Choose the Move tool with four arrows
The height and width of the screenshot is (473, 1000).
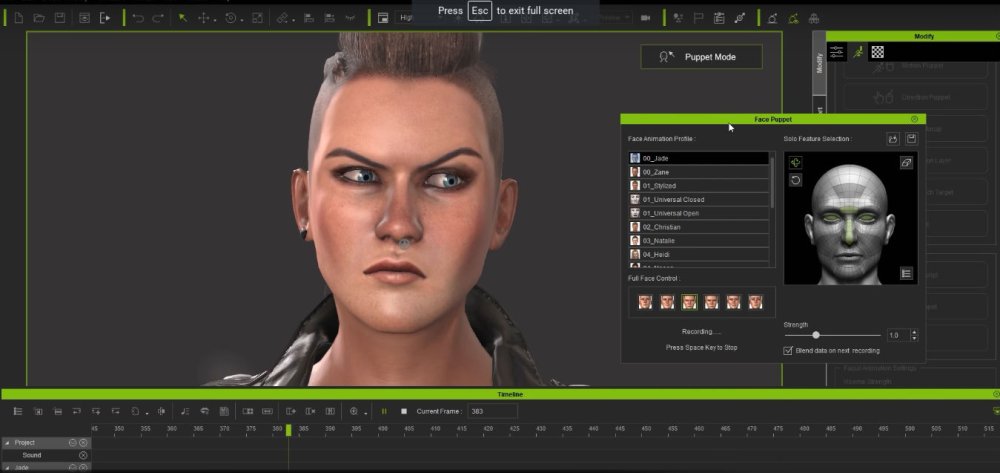click(x=204, y=18)
